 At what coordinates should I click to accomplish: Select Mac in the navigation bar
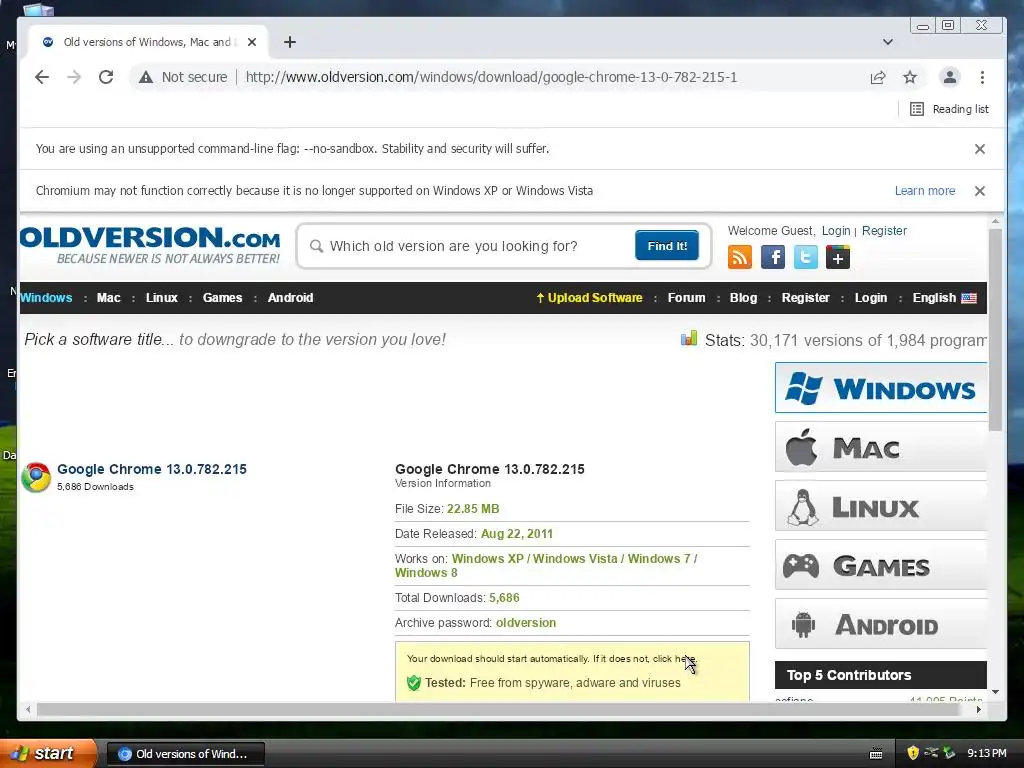click(x=108, y=298)
